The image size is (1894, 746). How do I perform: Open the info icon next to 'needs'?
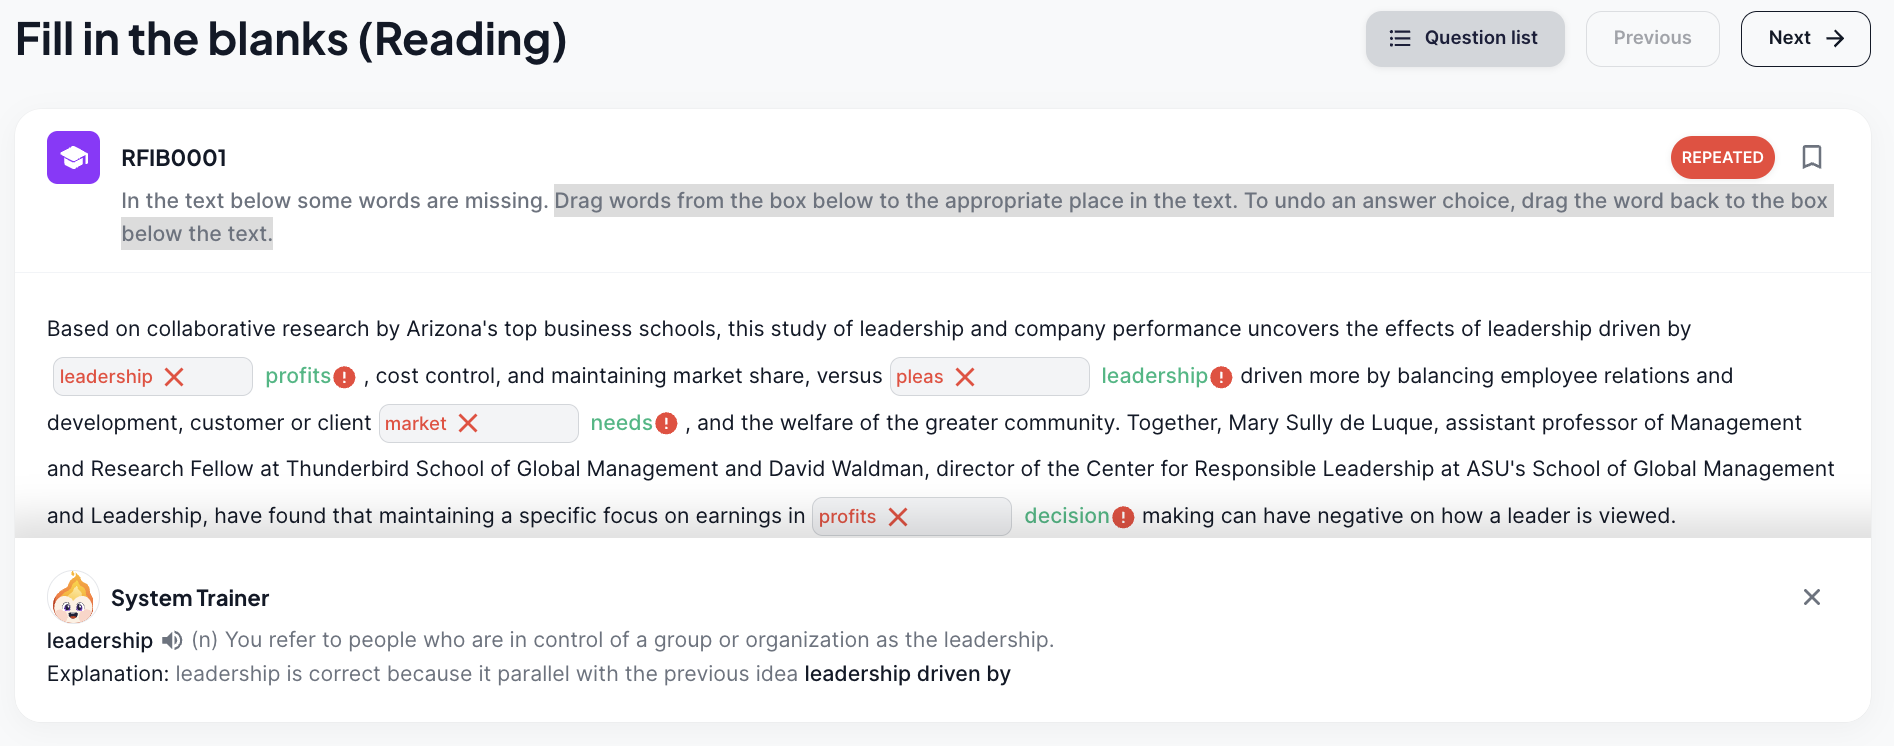pos(666,424)
